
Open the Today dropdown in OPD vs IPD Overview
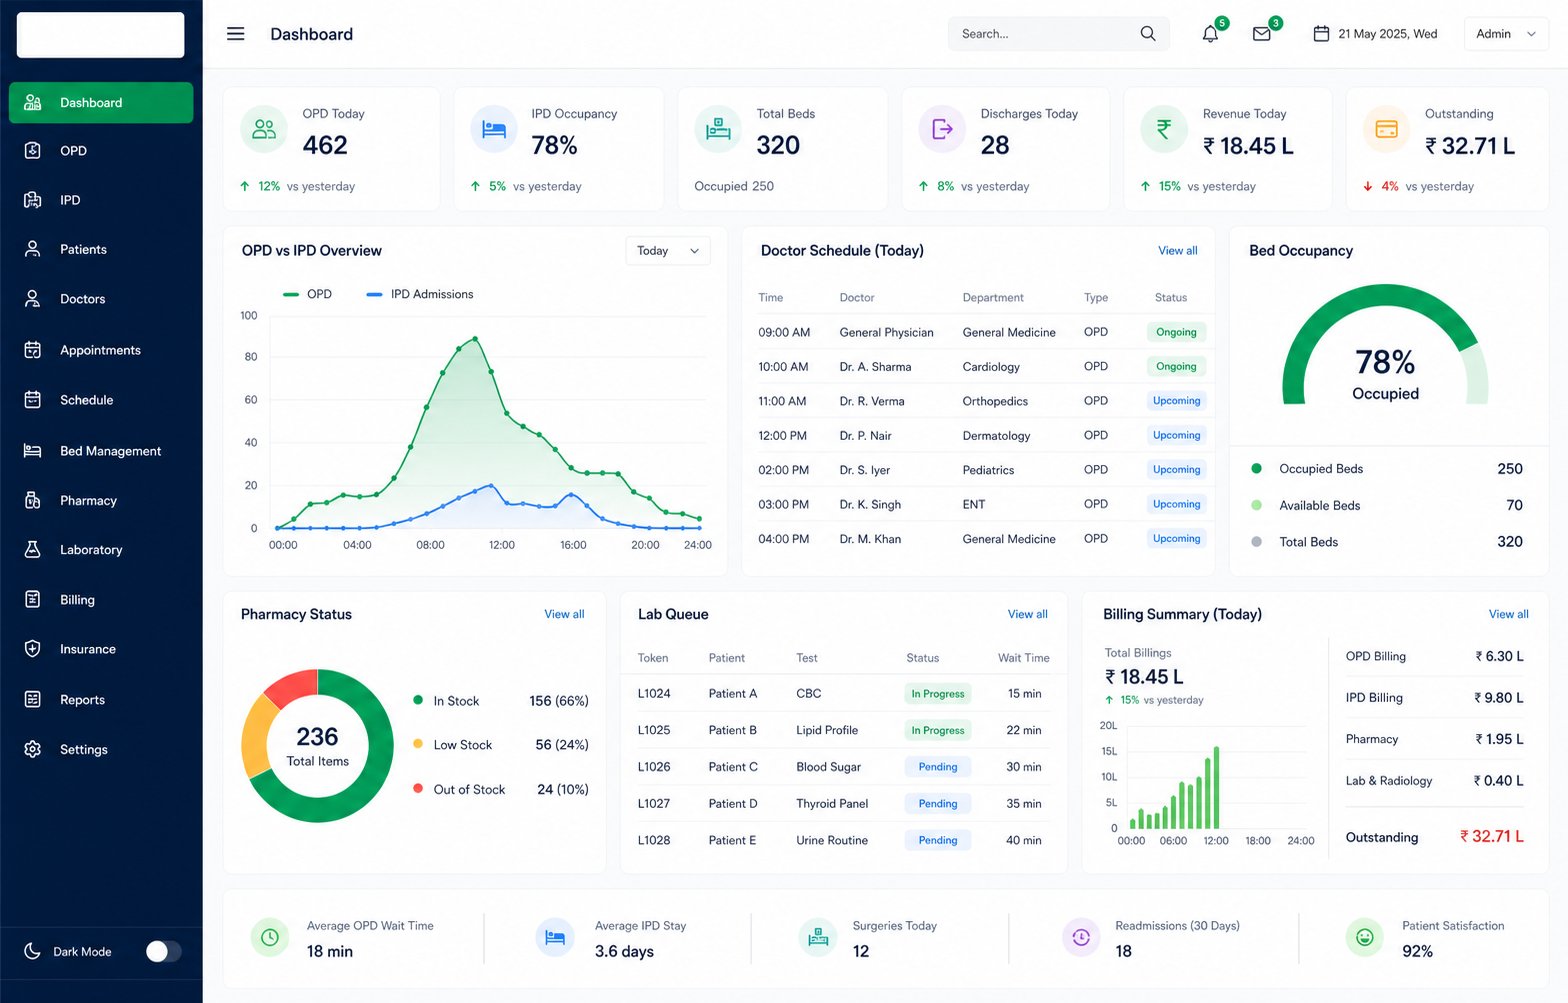pos(668,251)
